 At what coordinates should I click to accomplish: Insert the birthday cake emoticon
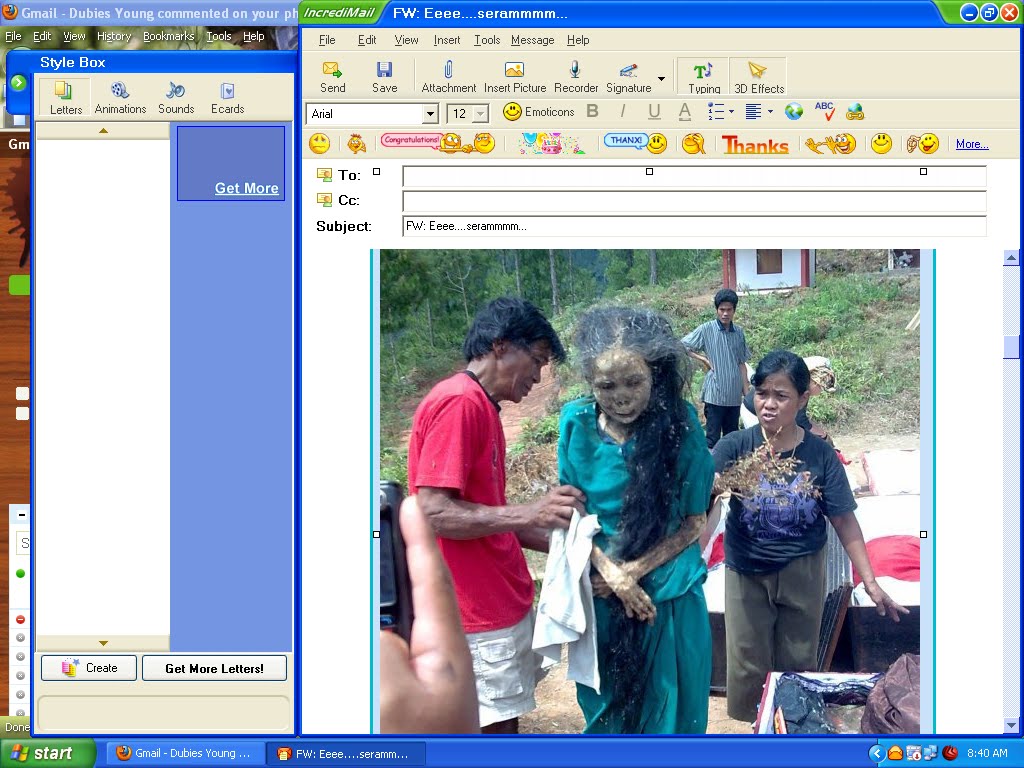point(551,143)
